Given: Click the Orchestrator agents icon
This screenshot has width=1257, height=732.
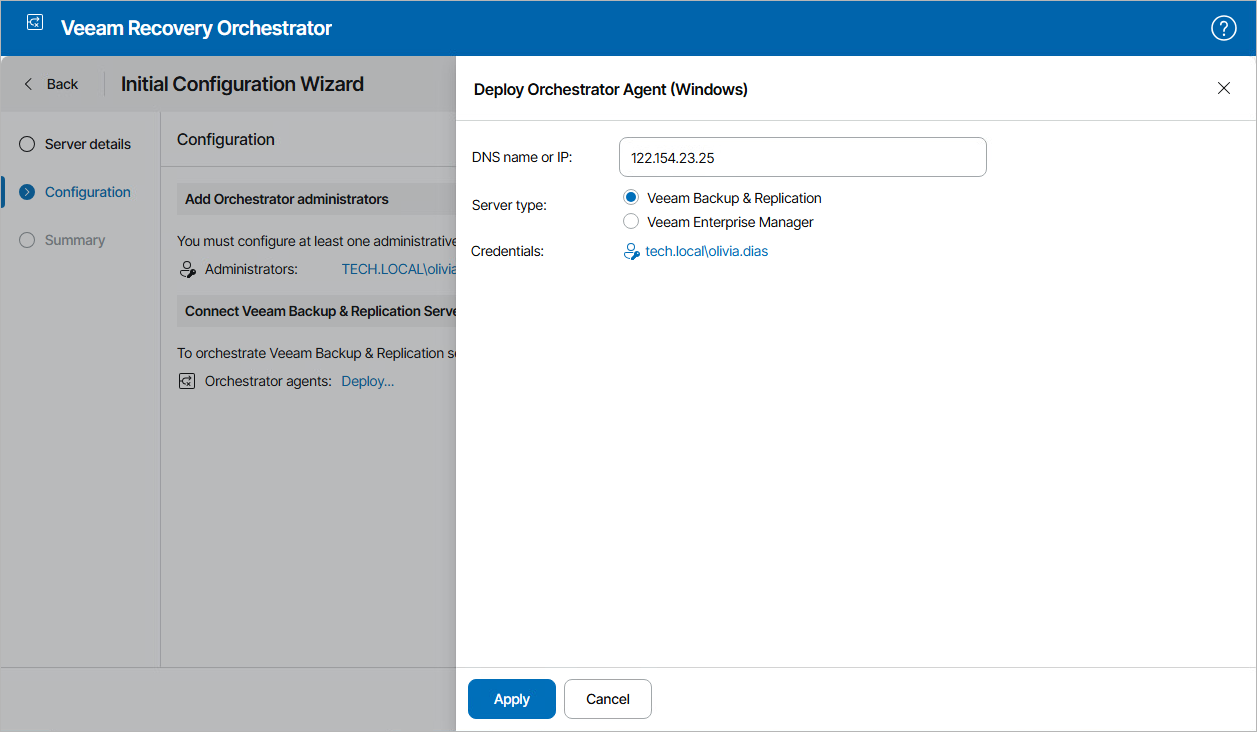Looking at the screenshot, I should 187,381.
